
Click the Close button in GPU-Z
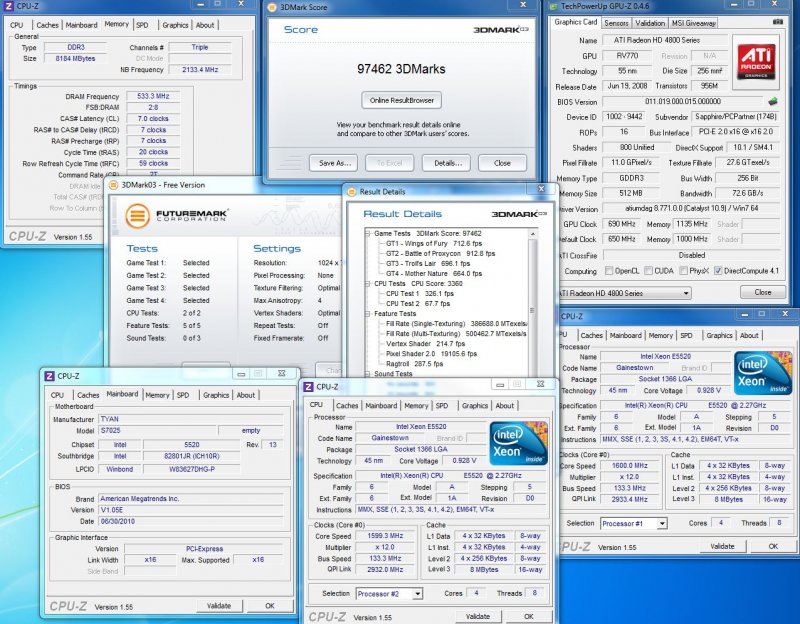(763, 292)
